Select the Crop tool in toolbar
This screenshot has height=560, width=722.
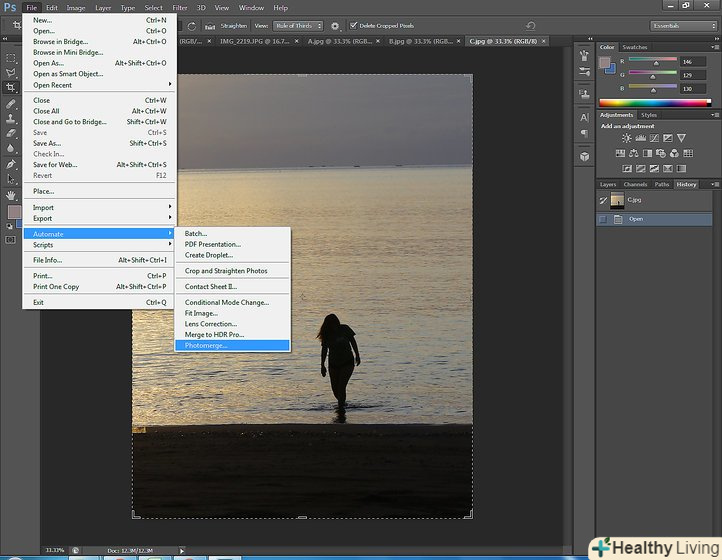tap(11, 88)
